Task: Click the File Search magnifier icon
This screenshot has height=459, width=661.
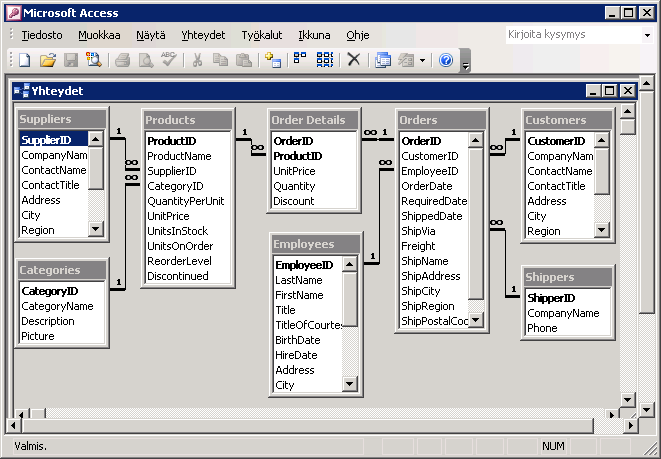Action: [x=94, y=60]
